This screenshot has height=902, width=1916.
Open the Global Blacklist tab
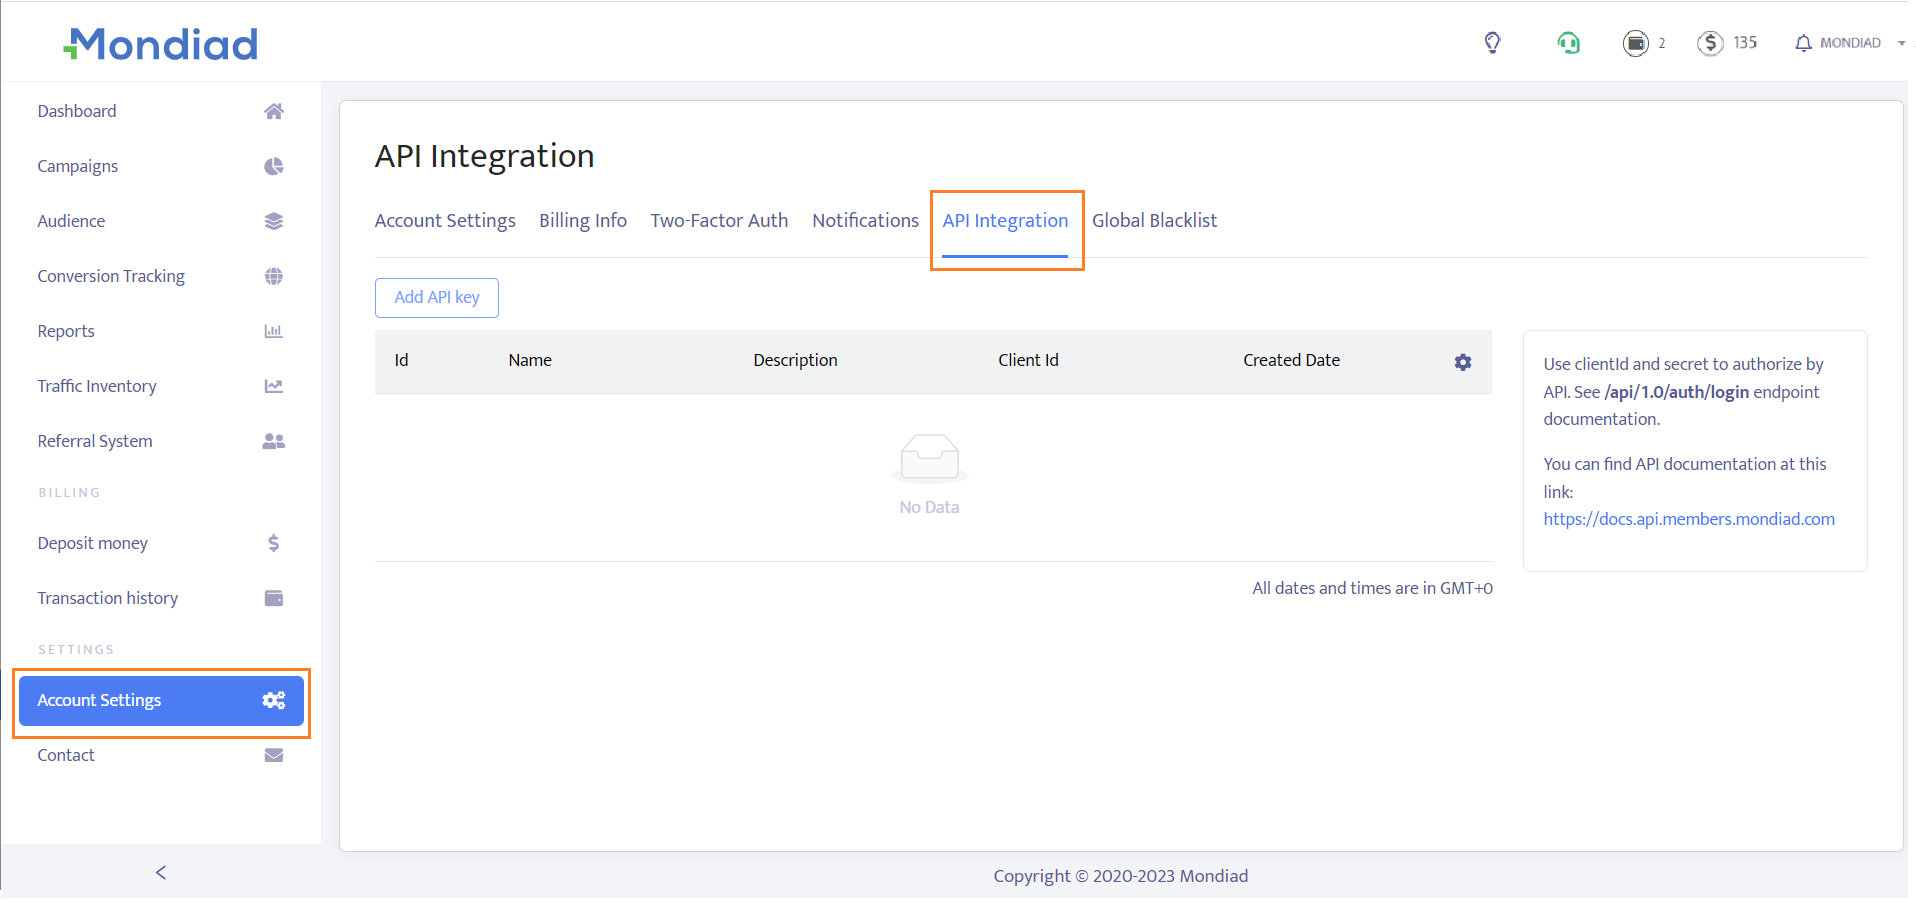point(1154,221)
